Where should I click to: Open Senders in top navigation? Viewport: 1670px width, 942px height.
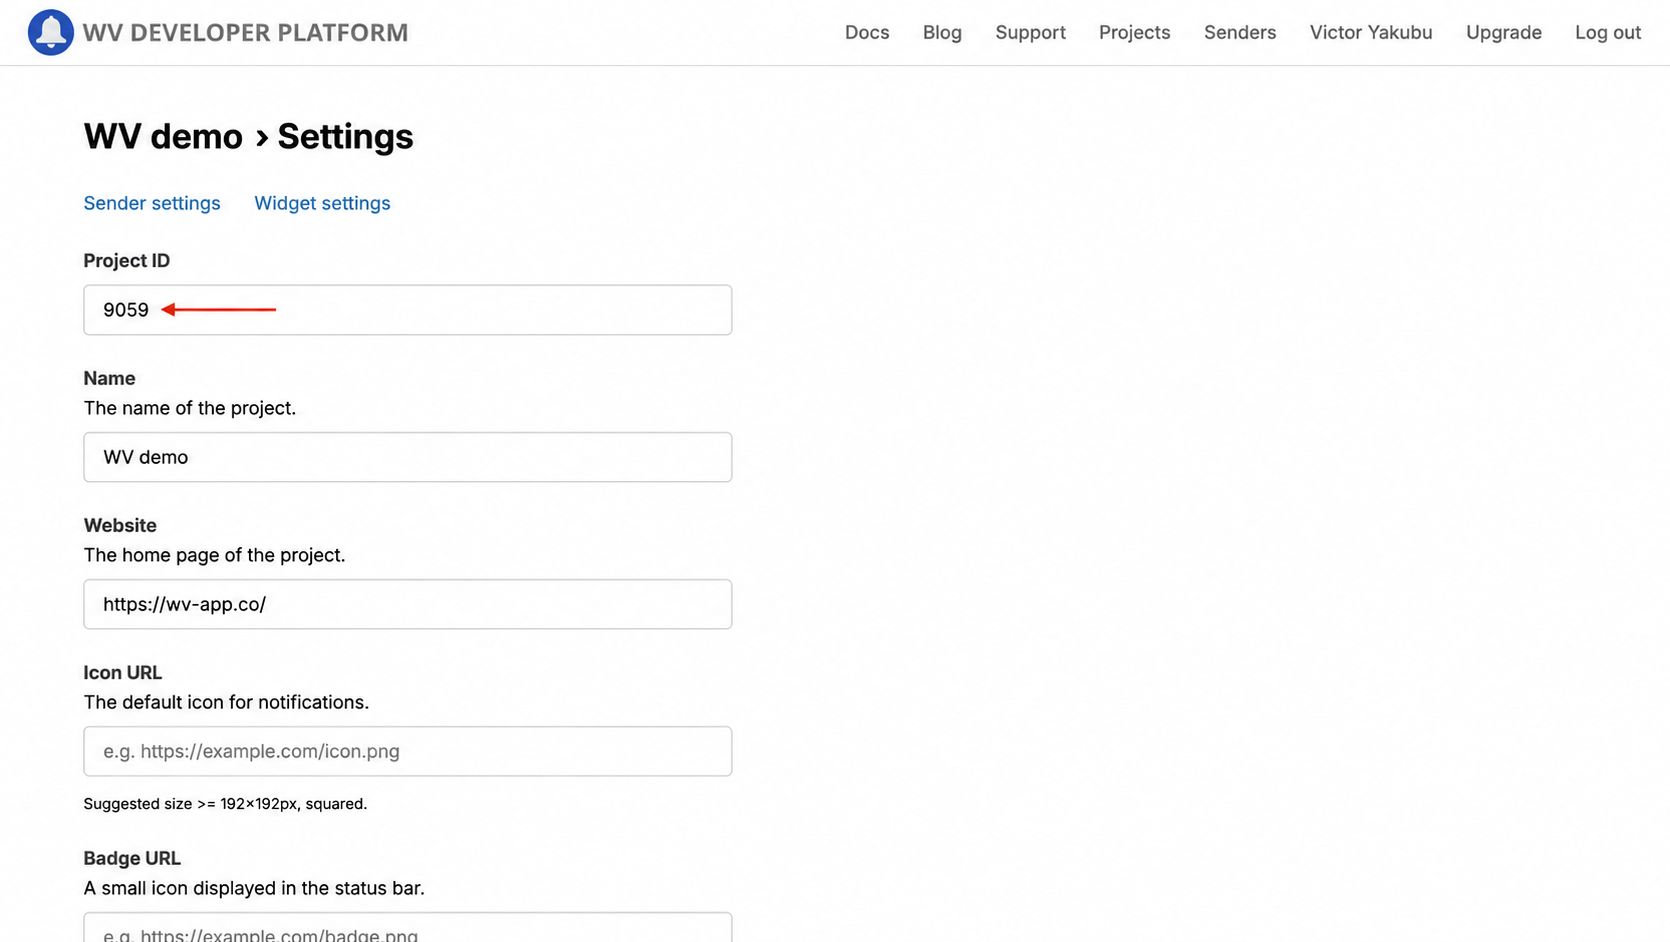[1240, 32]
